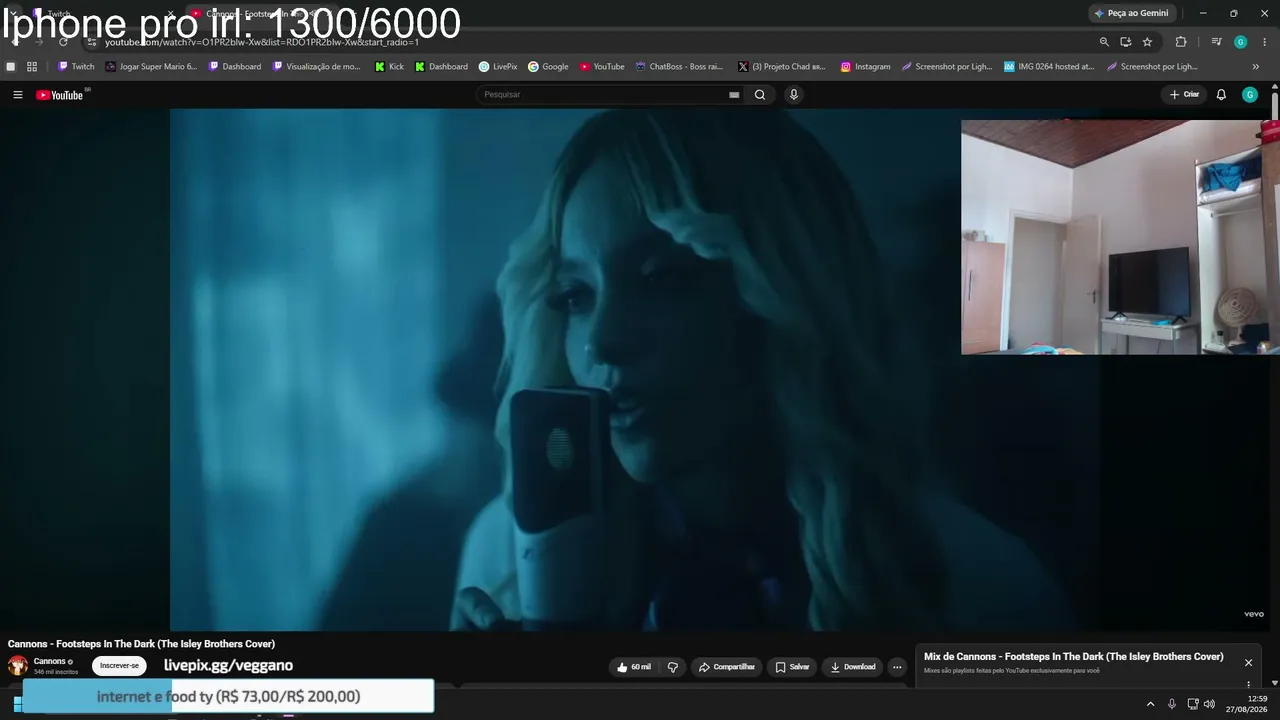Click the page vertical scrollbar

click(x=1275, y=105)
